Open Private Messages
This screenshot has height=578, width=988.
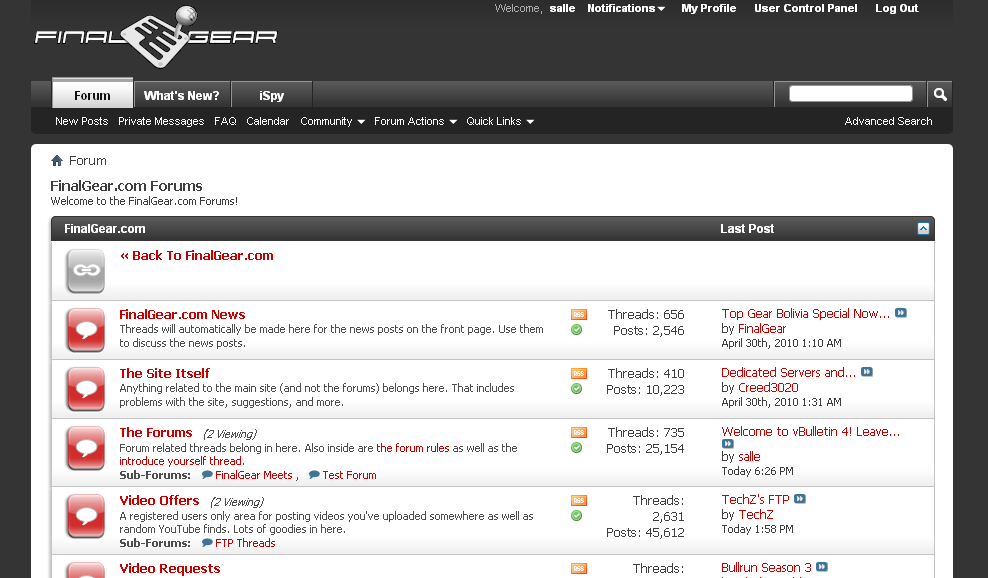[x=161, y=121]
